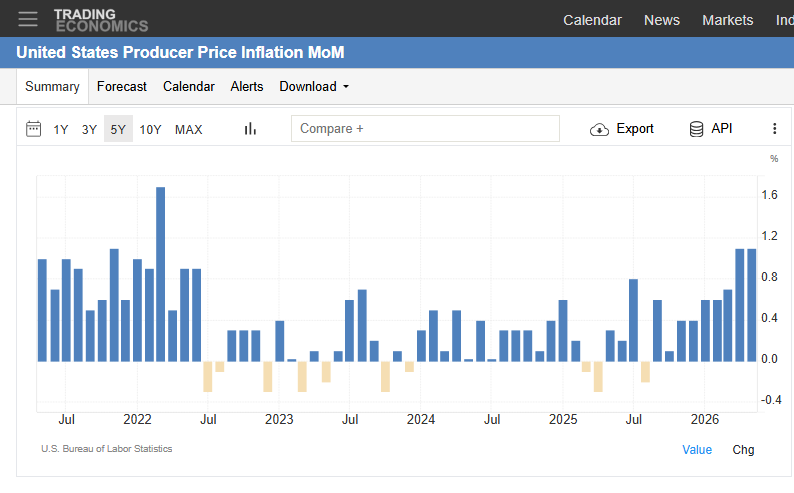794x493 pixels.
Task: Select the 10Y time range
Action: (x=150, y=130)
